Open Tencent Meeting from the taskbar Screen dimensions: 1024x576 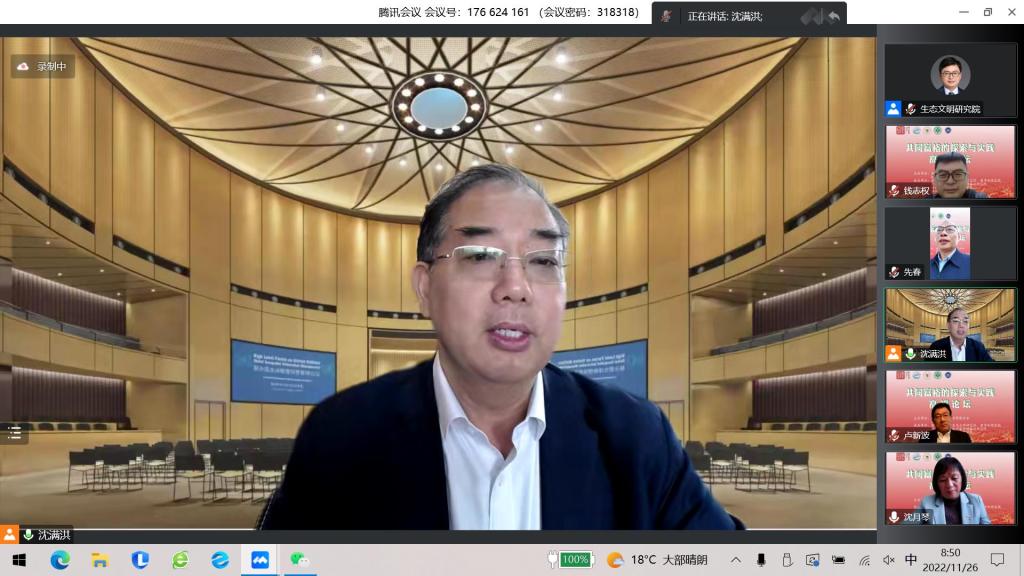click(259, 559)
